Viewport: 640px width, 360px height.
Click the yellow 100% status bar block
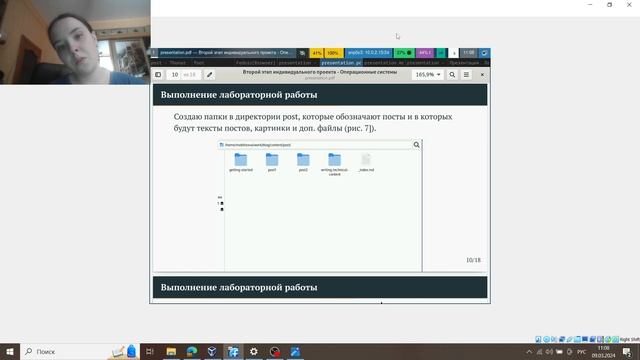click(x=333, y=53)
